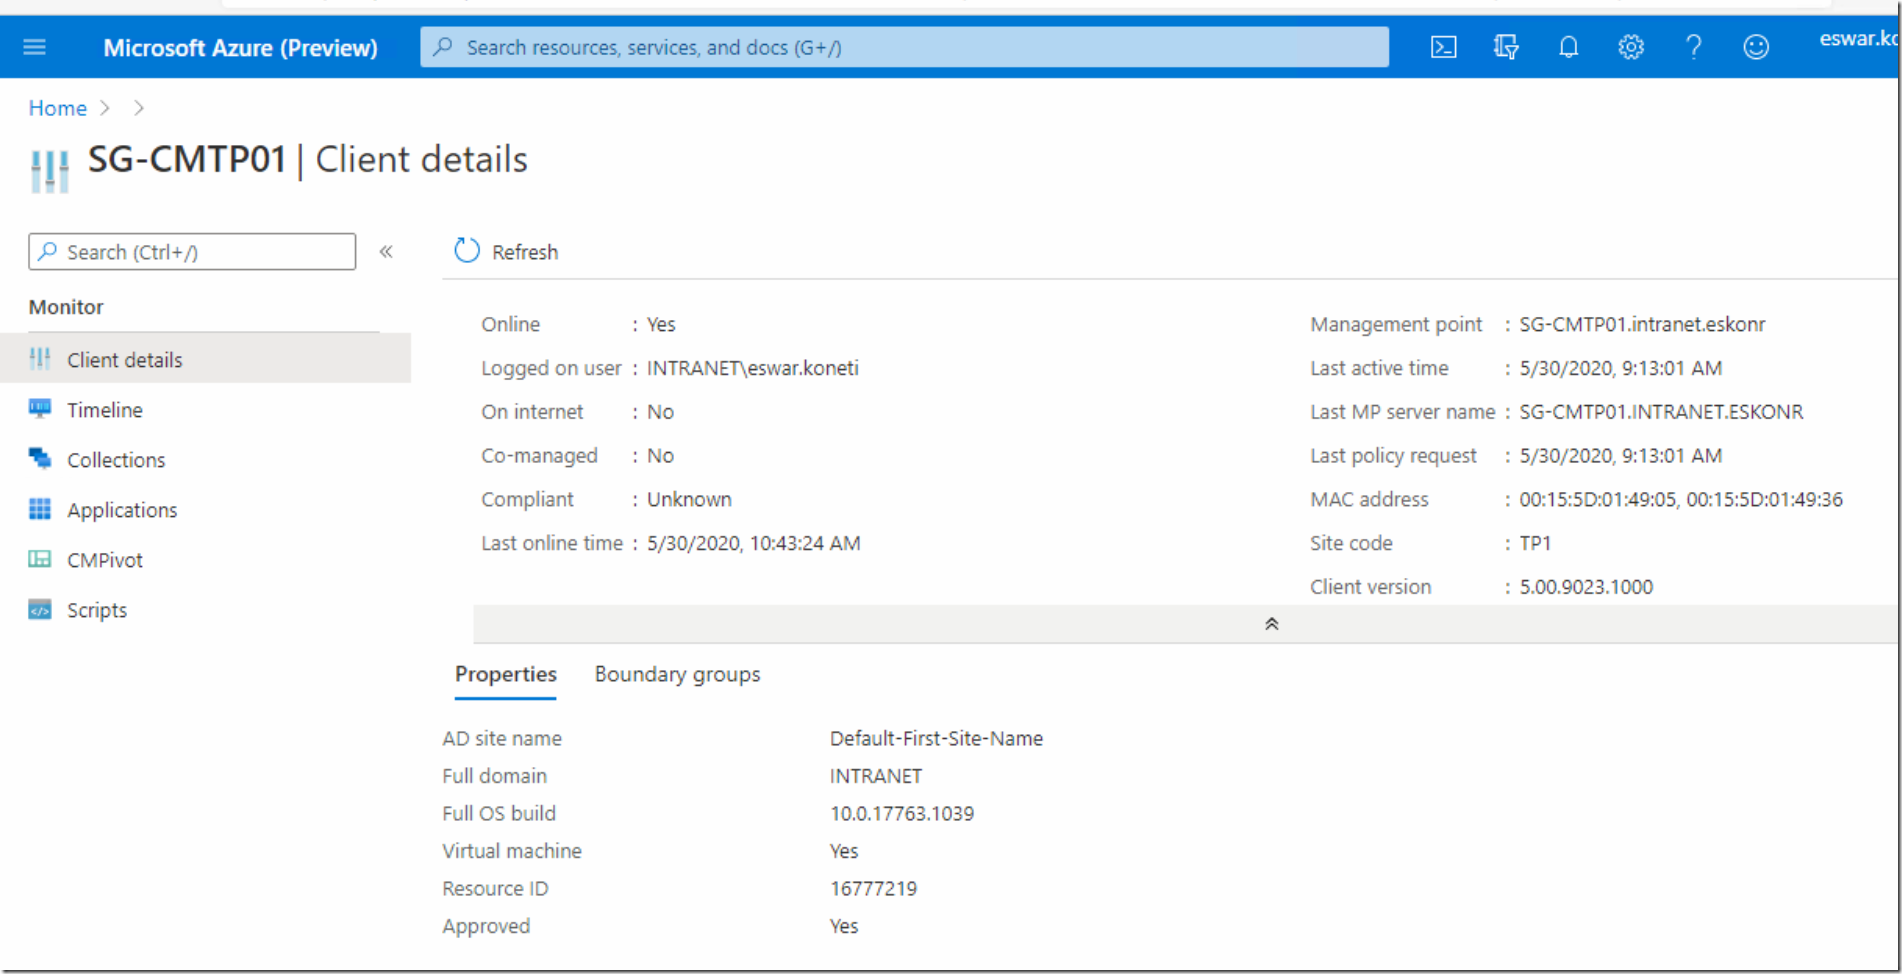Select the Last active time value

(1621, 368)
